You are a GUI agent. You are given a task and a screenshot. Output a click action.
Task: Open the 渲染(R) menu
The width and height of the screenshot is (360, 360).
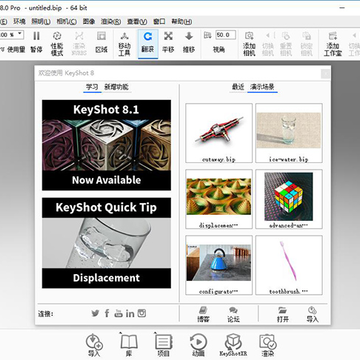pos(111,22)
